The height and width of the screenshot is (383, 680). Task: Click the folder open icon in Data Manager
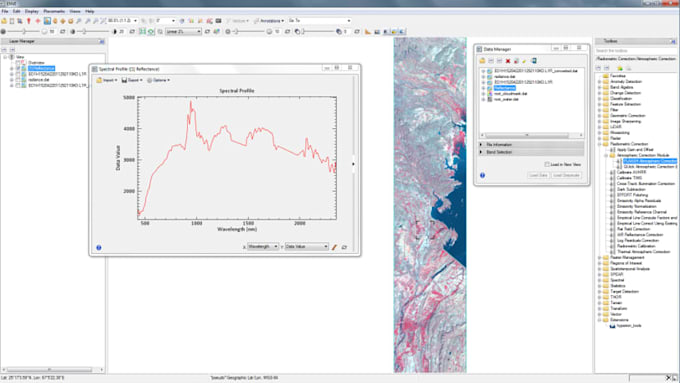(482, 61)
